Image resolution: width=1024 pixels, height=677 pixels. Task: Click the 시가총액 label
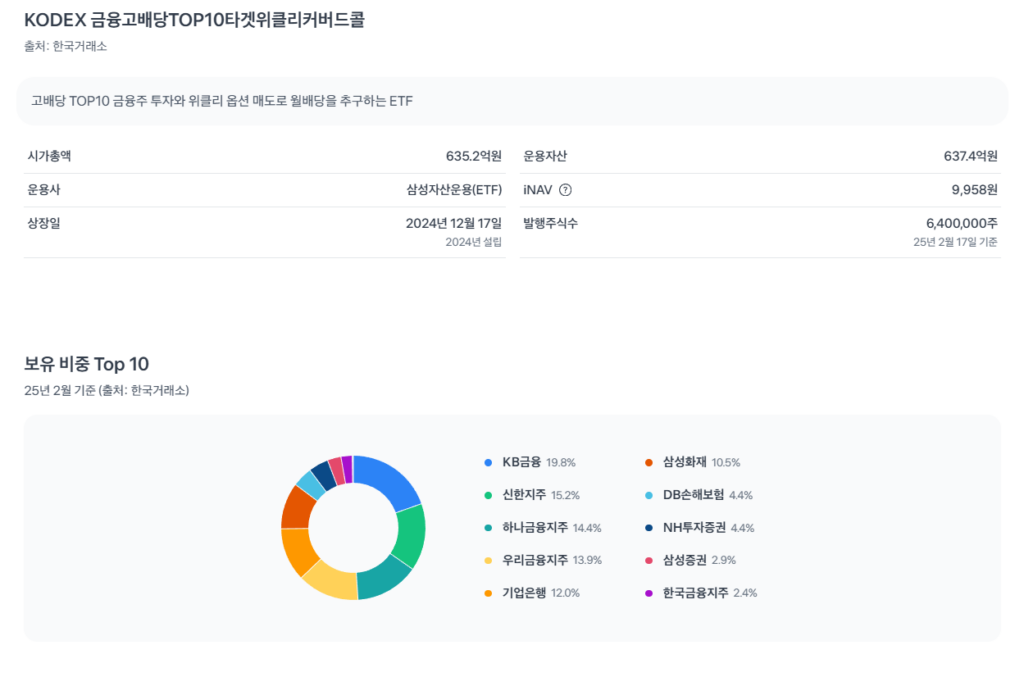50,156
